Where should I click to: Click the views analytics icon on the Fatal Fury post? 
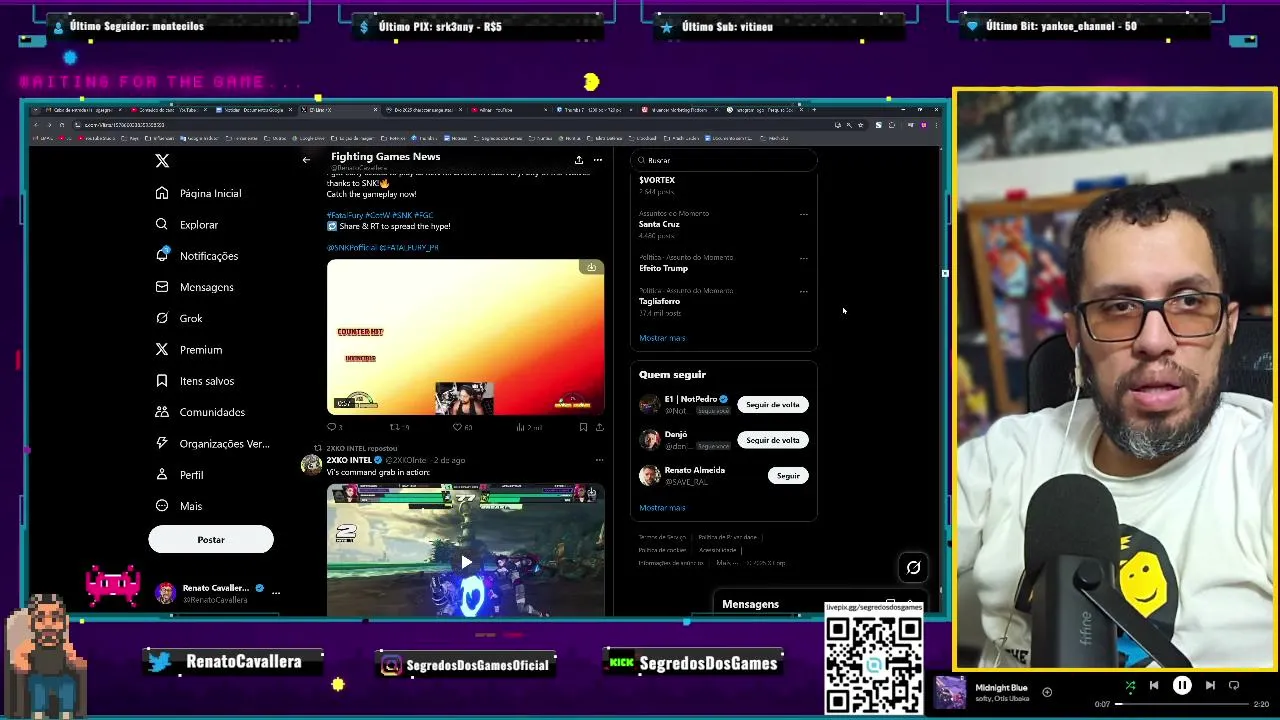coord(520,427)
